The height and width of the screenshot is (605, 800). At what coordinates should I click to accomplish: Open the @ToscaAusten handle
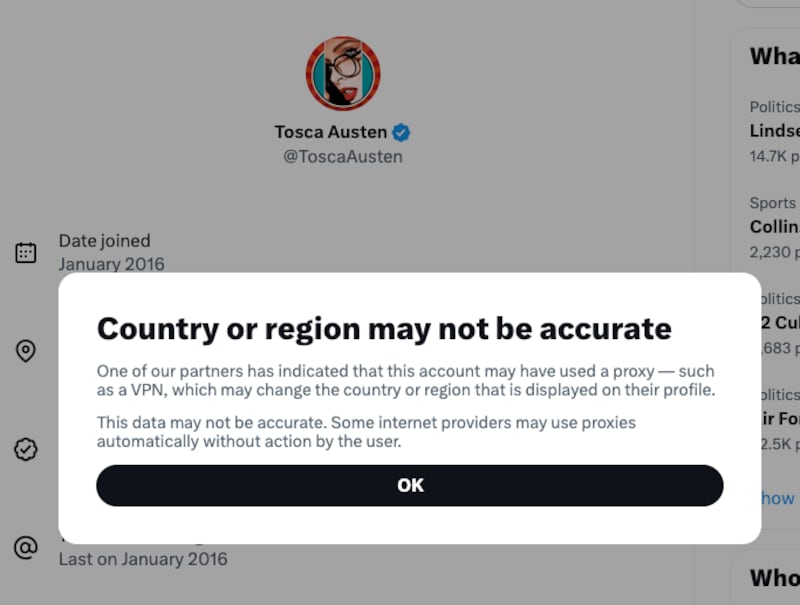pyautogui.click(x=342, y=156)
